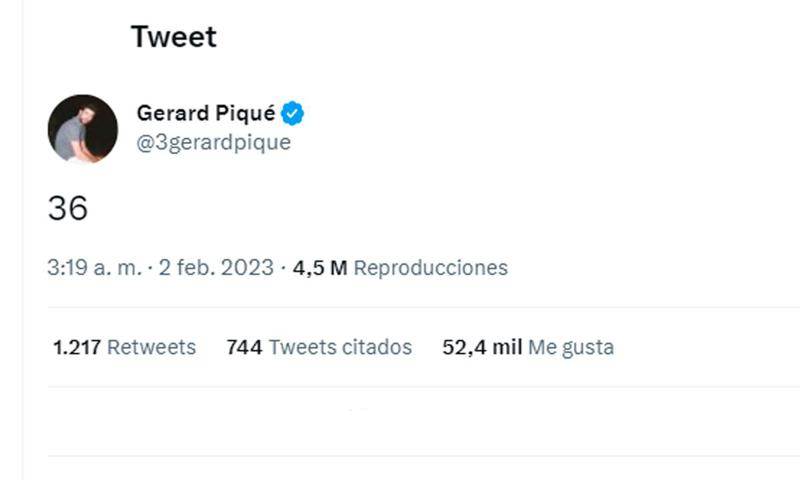Image resolution: width=800 pixels, height=480 pixels.
Task: Open the Tweets citados list
Action: pos(341,347)
